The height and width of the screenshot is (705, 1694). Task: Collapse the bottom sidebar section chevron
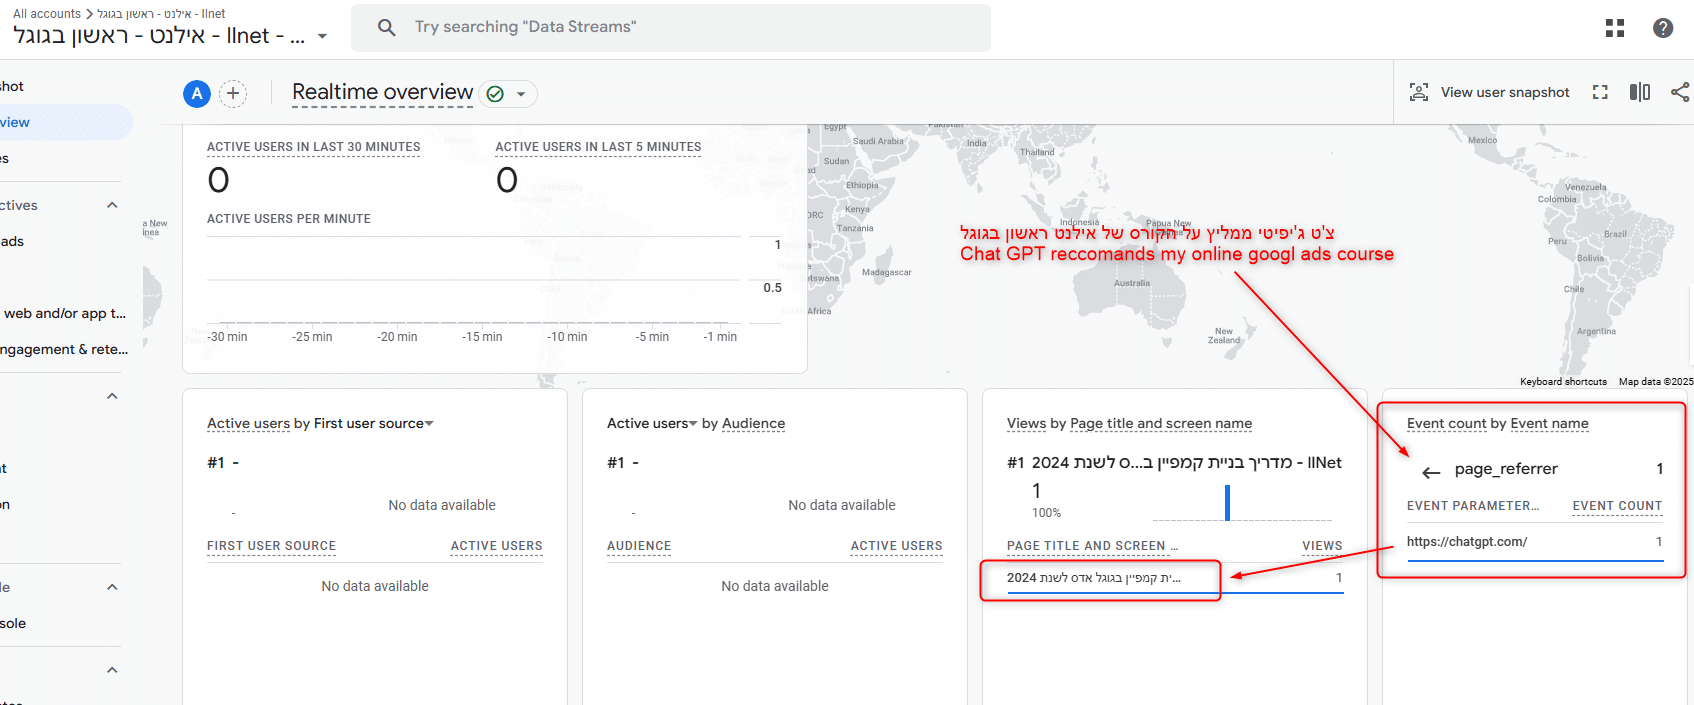[112, 670]
